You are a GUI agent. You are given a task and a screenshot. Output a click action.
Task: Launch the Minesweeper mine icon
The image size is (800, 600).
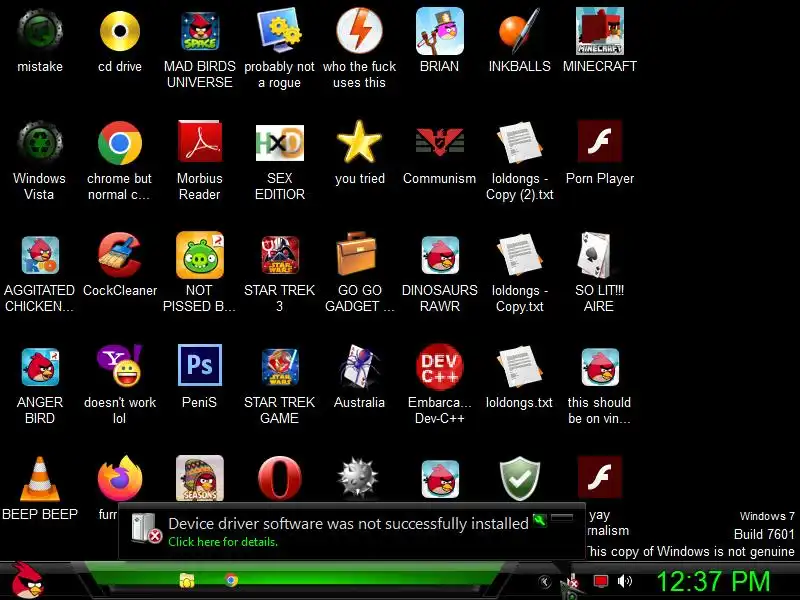tap(358, 478)
